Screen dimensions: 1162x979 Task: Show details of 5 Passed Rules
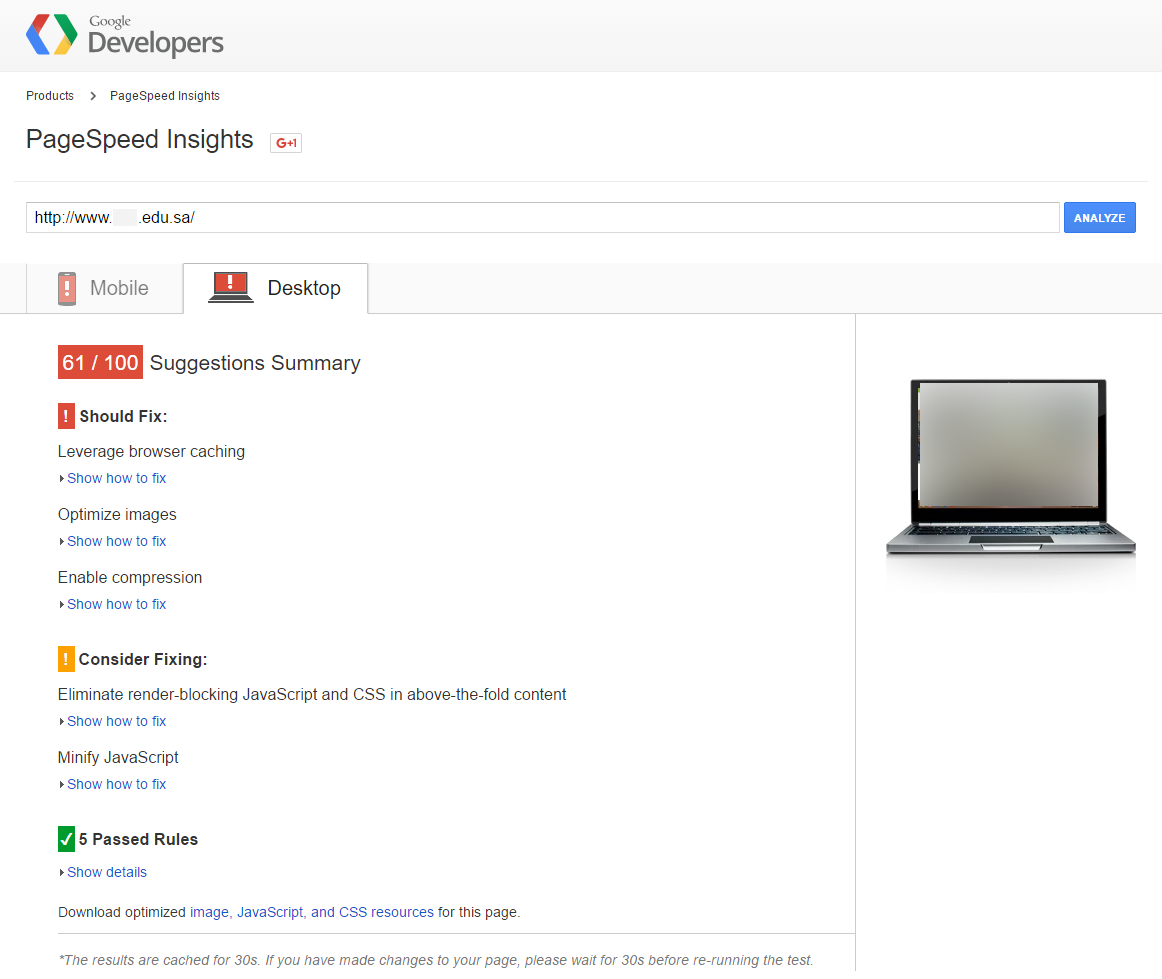106,872
